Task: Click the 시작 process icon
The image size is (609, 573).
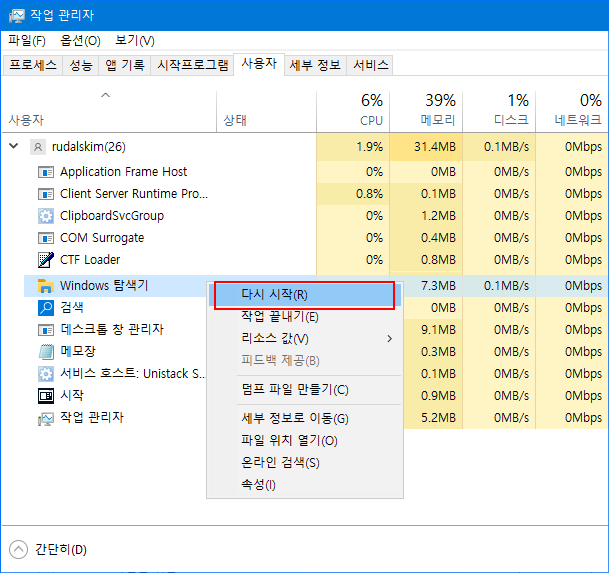Action: coord(46,396)
